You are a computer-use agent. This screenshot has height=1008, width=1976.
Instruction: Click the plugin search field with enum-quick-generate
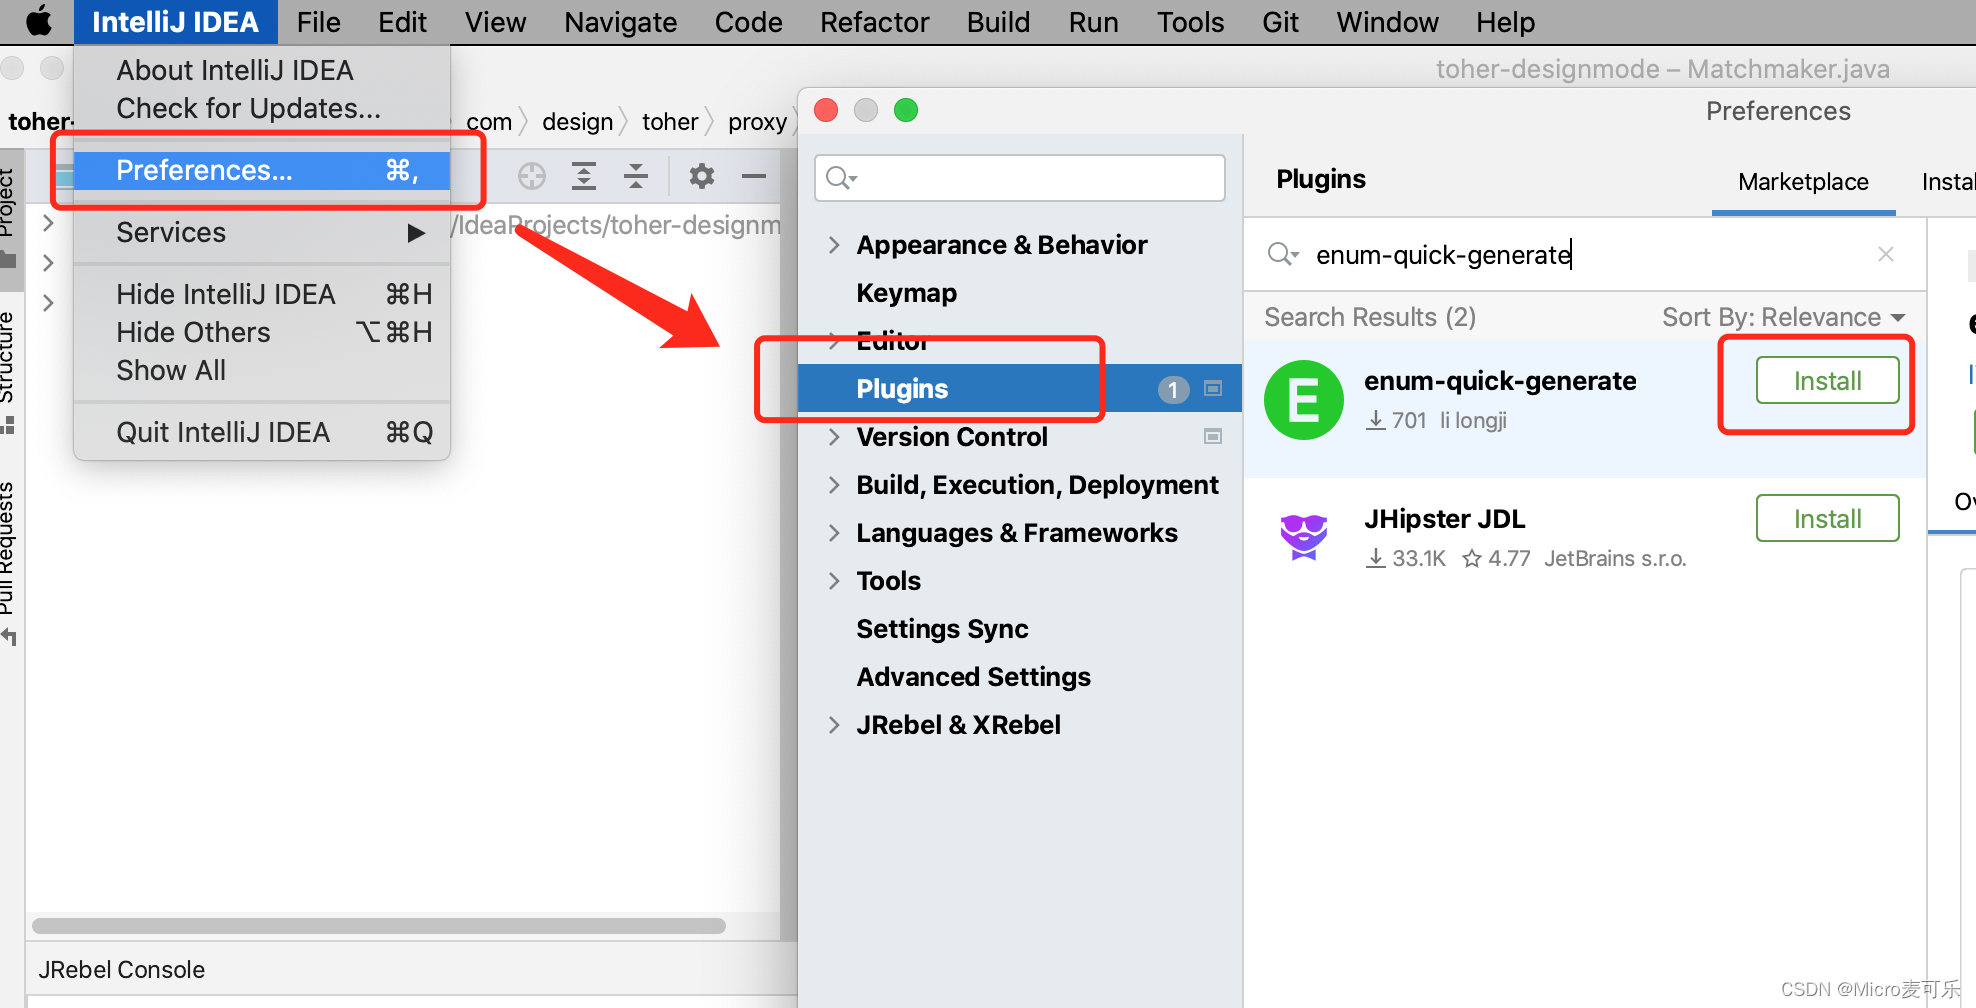coord(1585,255)
